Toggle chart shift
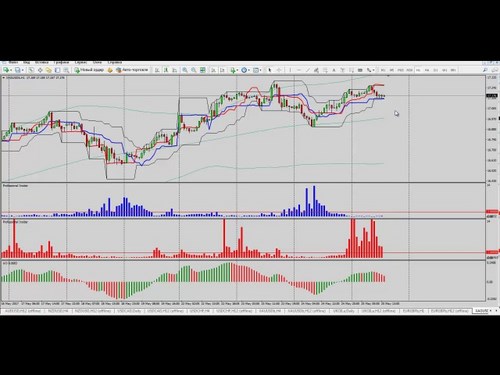 (x=222, y=70)
